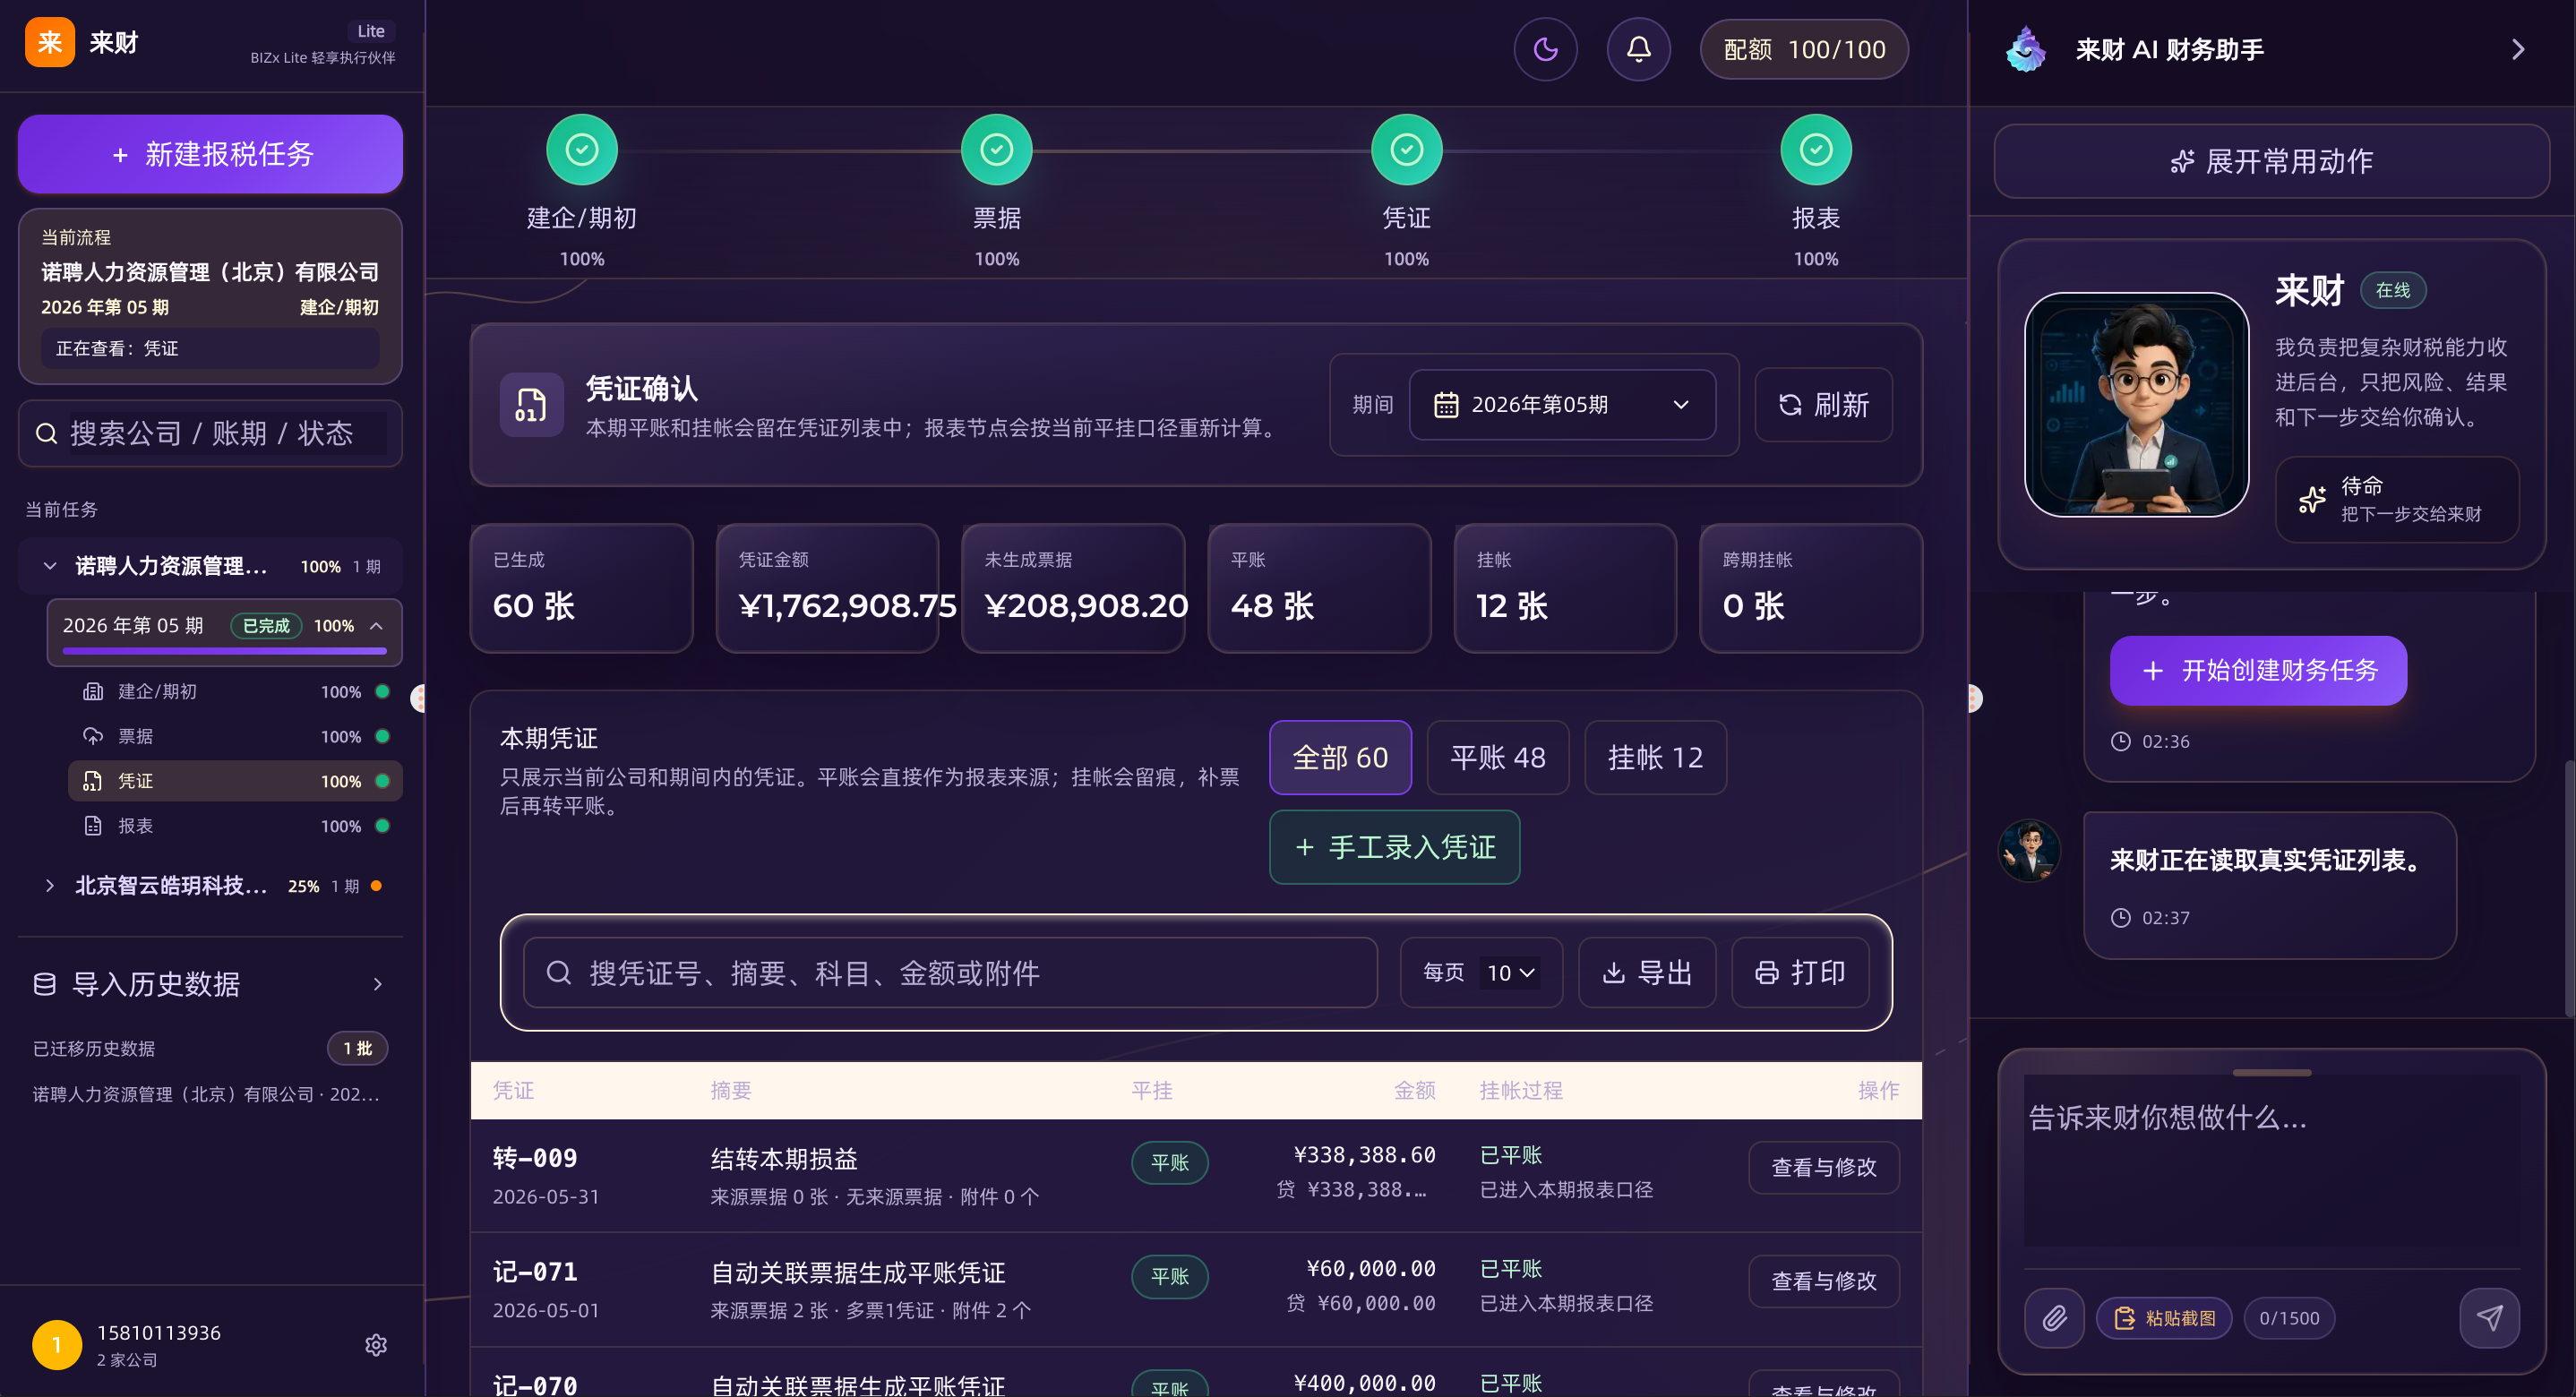Click the 配额 100/100 quota pill
Image resolution: width=2576 pixels, height=1397 pixels.
[1804, 49]
